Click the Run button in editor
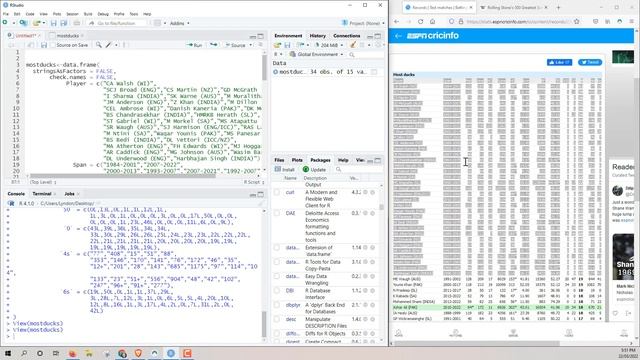 (x=194, y=45)
